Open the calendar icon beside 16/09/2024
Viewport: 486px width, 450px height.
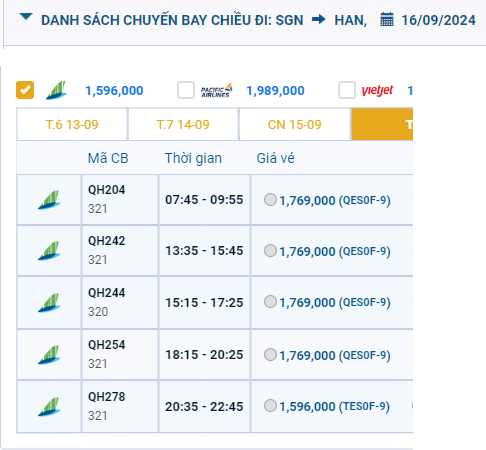coord(387,19)
